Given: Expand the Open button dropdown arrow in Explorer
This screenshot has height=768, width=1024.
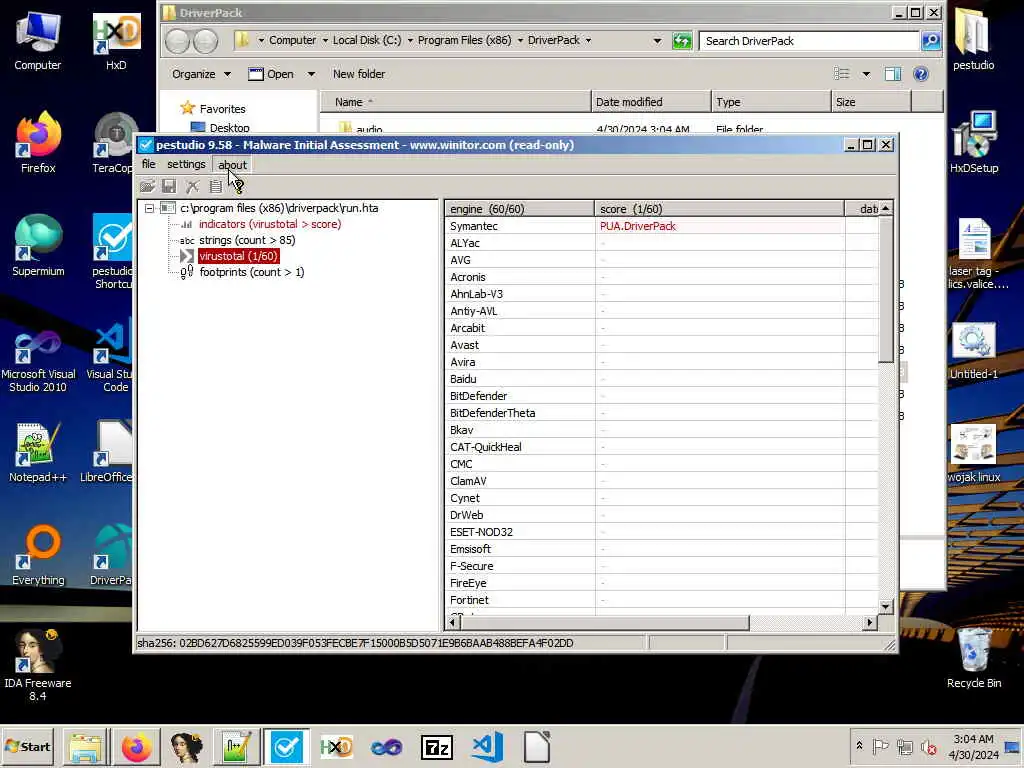Looking at the screenshot, I should point(312,74).
